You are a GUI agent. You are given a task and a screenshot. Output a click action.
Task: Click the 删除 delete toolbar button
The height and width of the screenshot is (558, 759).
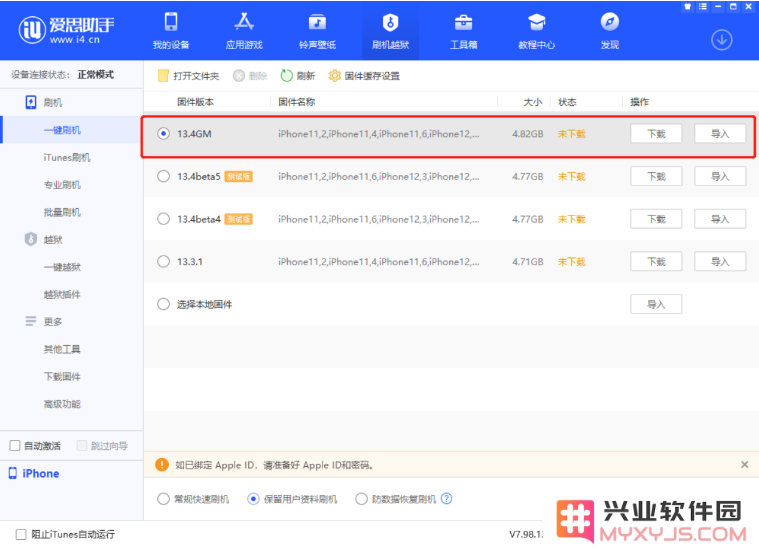[250, 76]
